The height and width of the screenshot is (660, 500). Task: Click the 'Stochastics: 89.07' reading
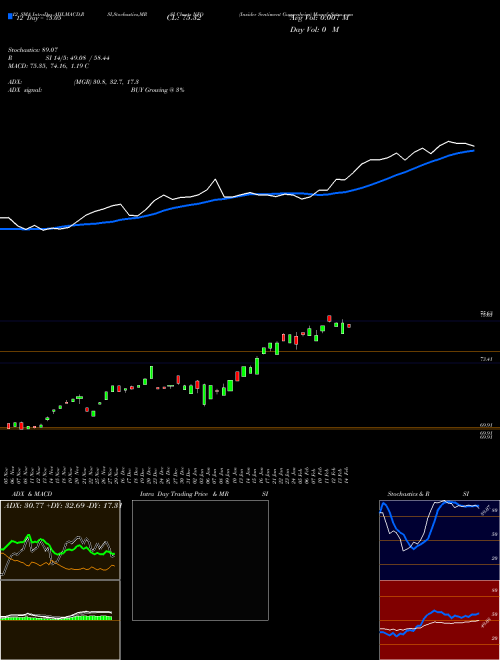click(x=32, y=50)
